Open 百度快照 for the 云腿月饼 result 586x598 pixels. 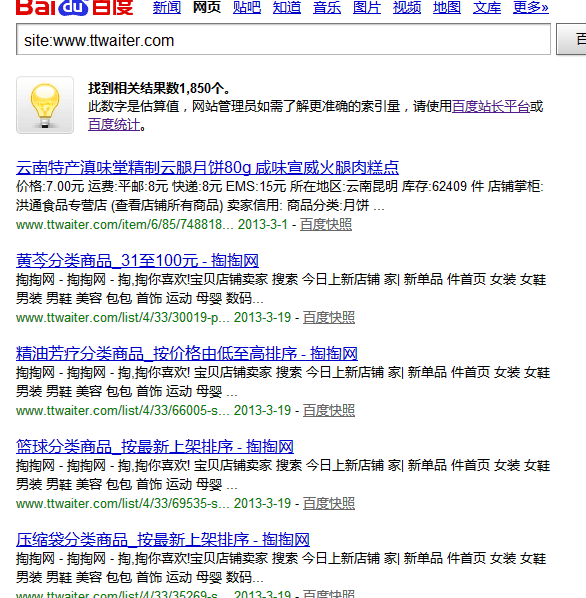[326, 225]
